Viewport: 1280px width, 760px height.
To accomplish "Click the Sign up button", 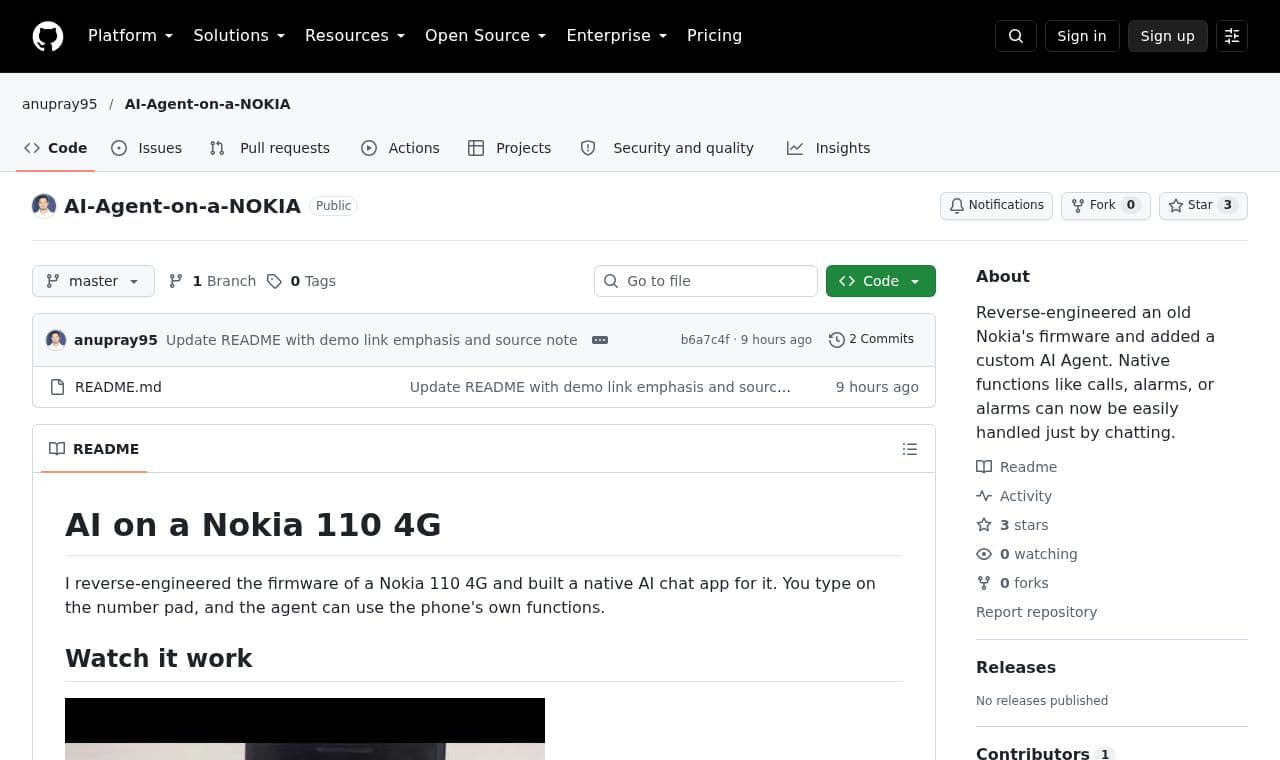I will (x=1168, y=36).
